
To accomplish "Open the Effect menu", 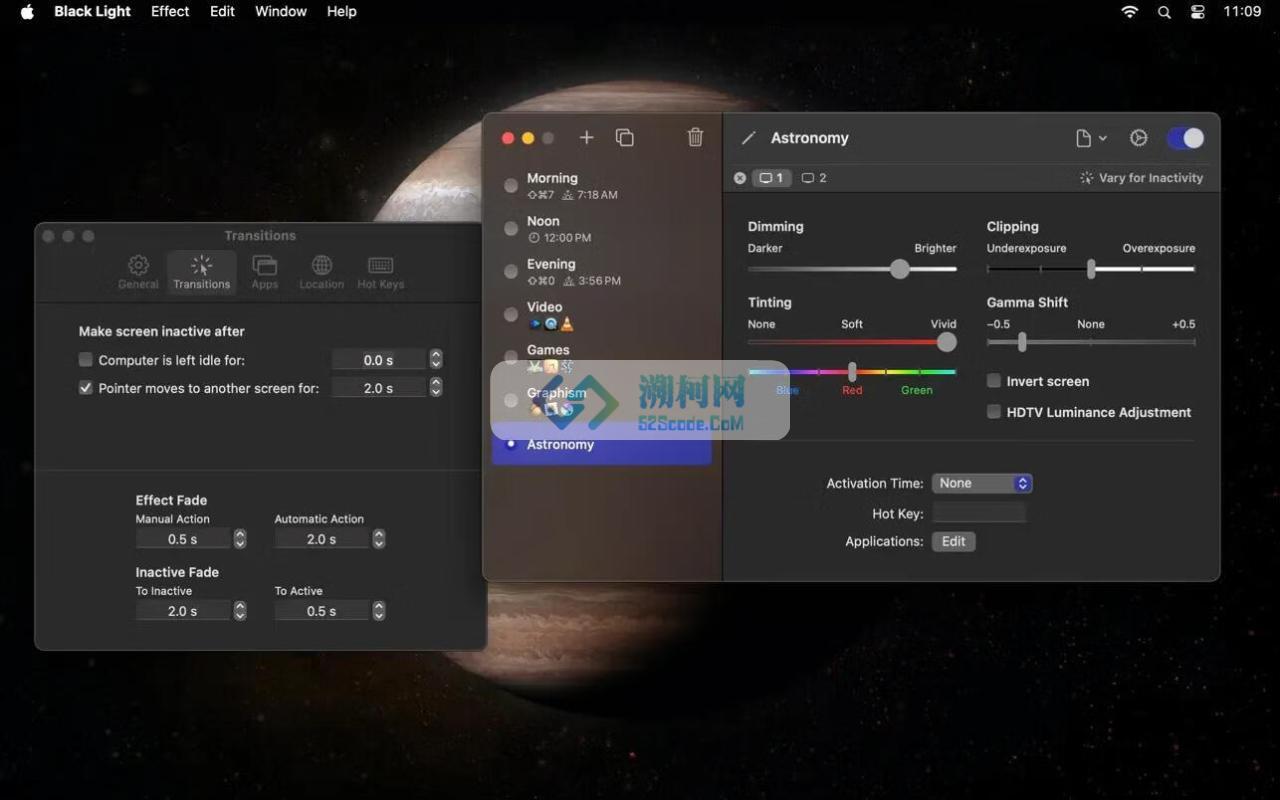I will (170, 11).
